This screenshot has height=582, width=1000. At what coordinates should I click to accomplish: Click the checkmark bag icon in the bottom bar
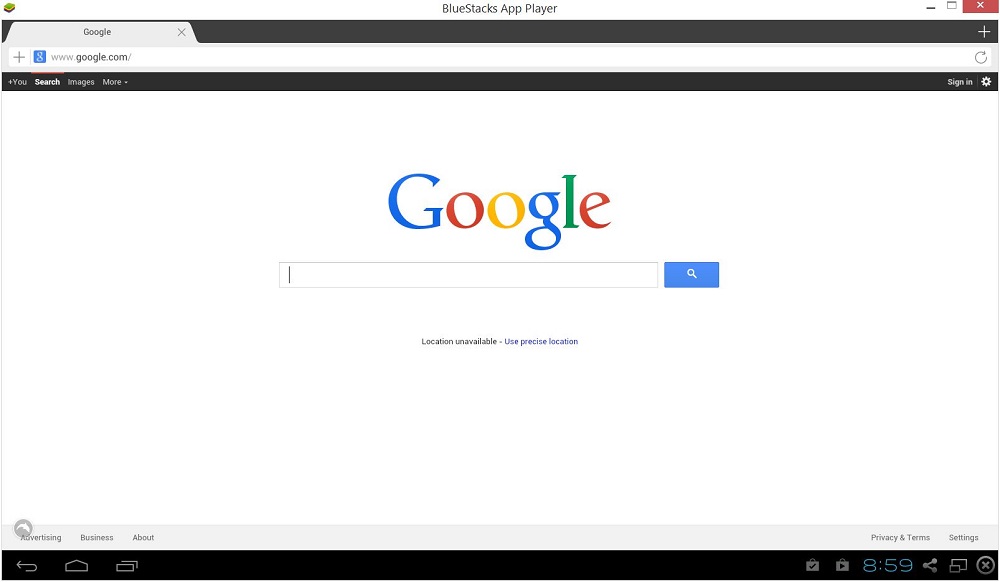pos(812,565)
